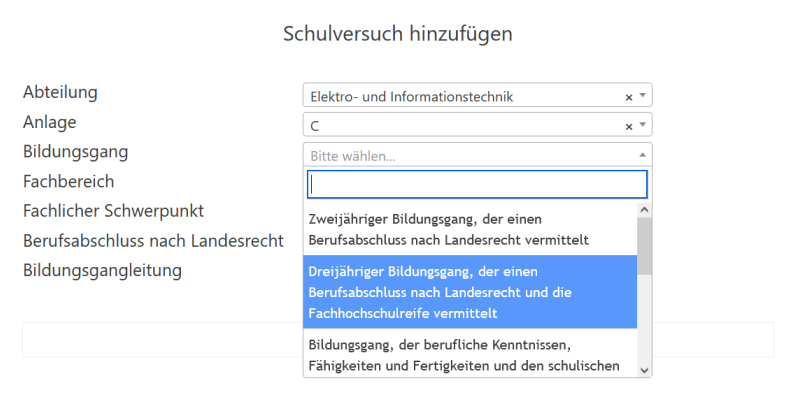Click the 'Anlage' label
Screen dimensions: 785x401
[x=50, y=122]
